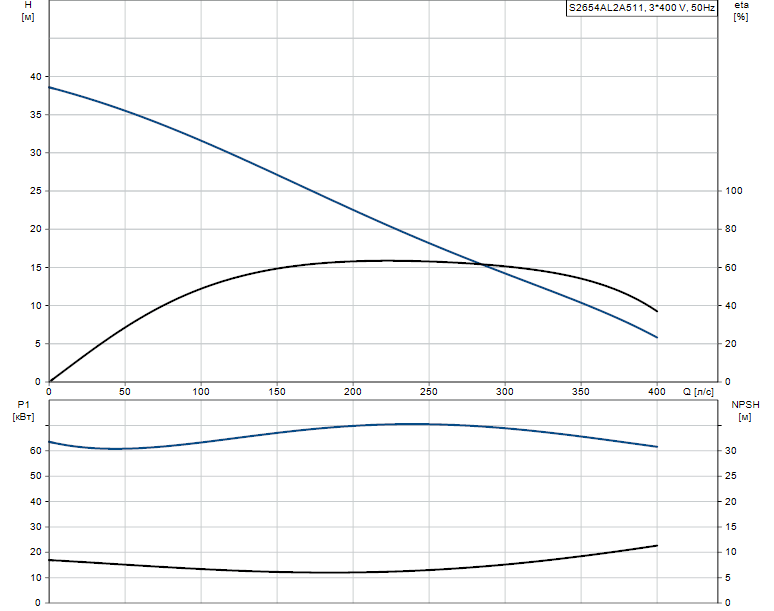Click the 35 tick on the H axis
774x611 pixels.
point(35,115)
